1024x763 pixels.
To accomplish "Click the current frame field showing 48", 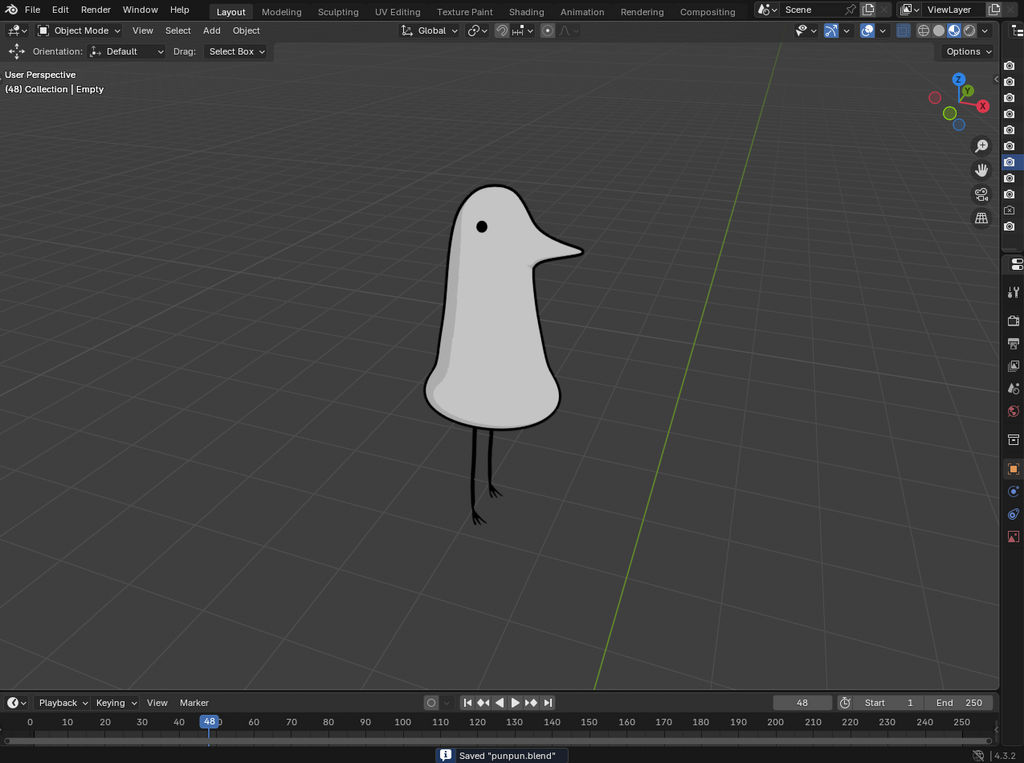I will [x=802, y=703].
